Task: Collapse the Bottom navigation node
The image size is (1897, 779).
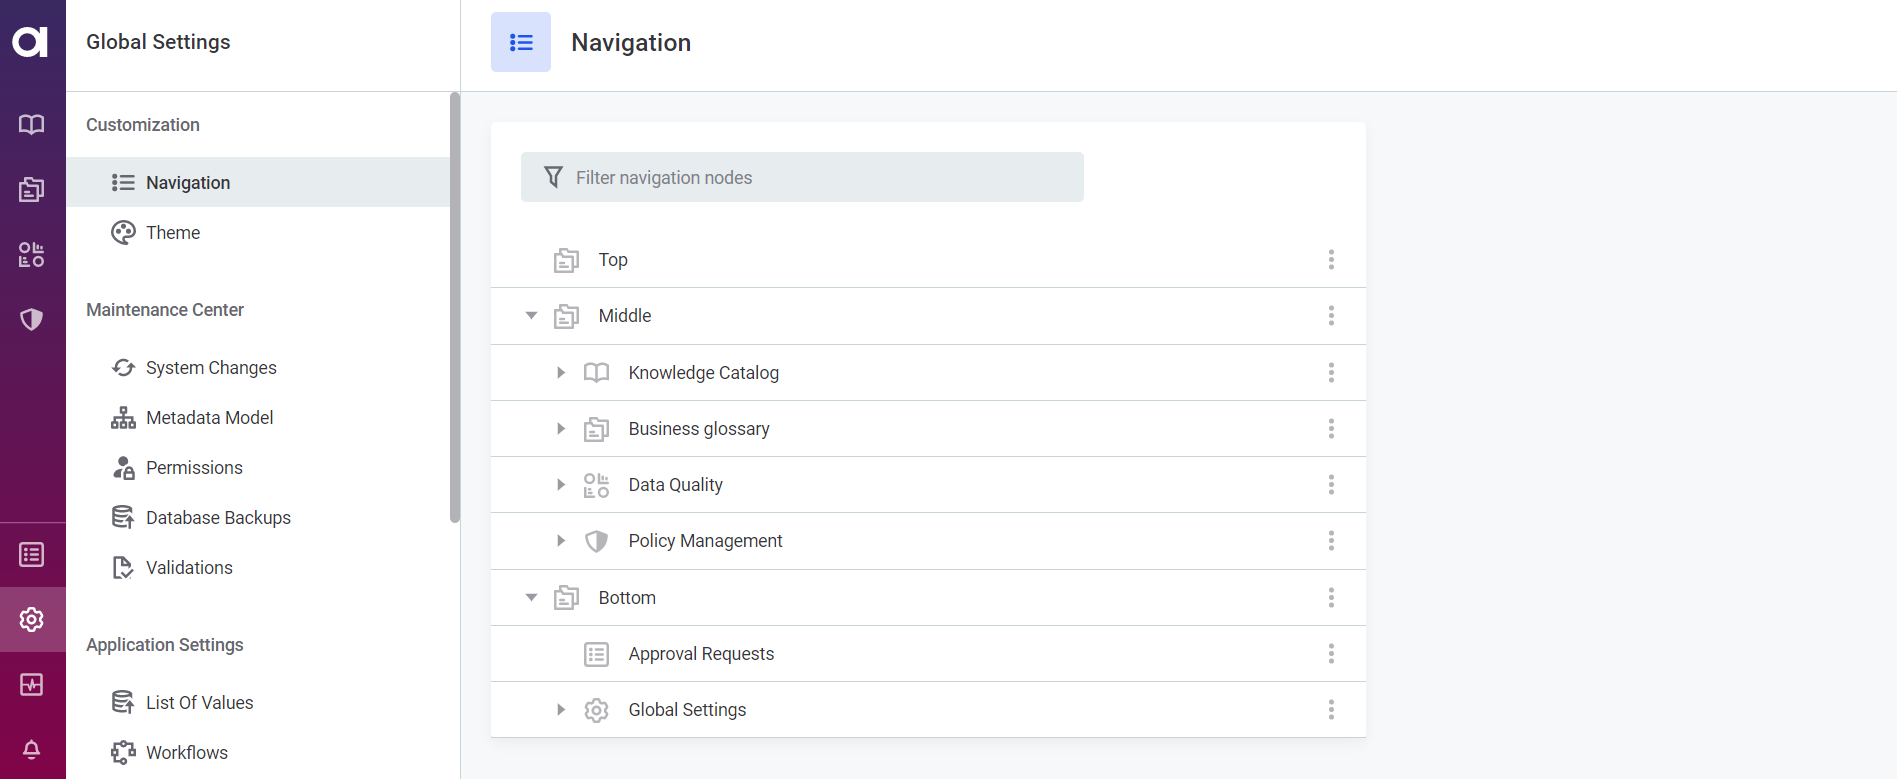Action: click(x=532, y=598)
